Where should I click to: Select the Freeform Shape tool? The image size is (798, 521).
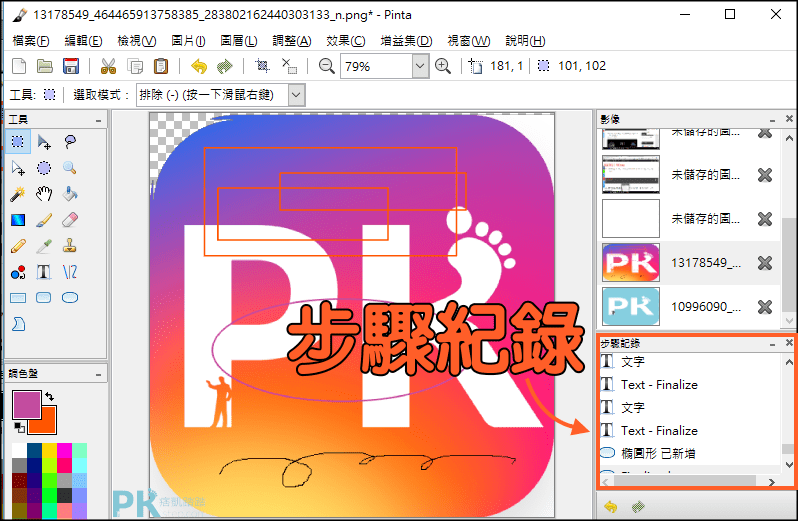18,324
